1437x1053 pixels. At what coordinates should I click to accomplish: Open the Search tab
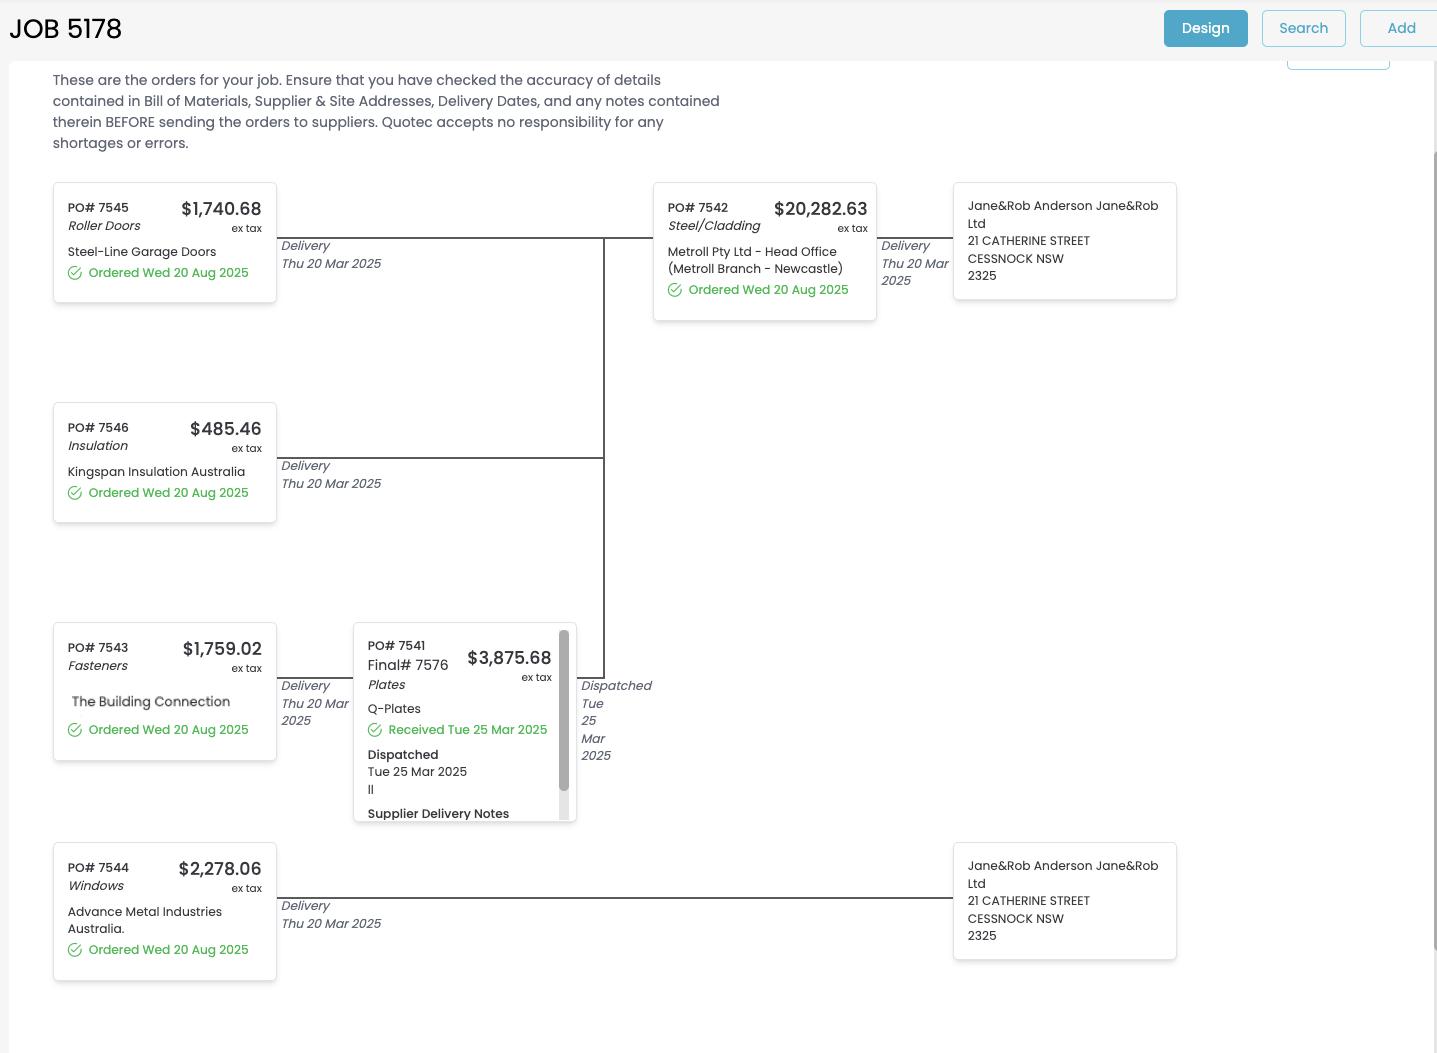pos(1303,28)
